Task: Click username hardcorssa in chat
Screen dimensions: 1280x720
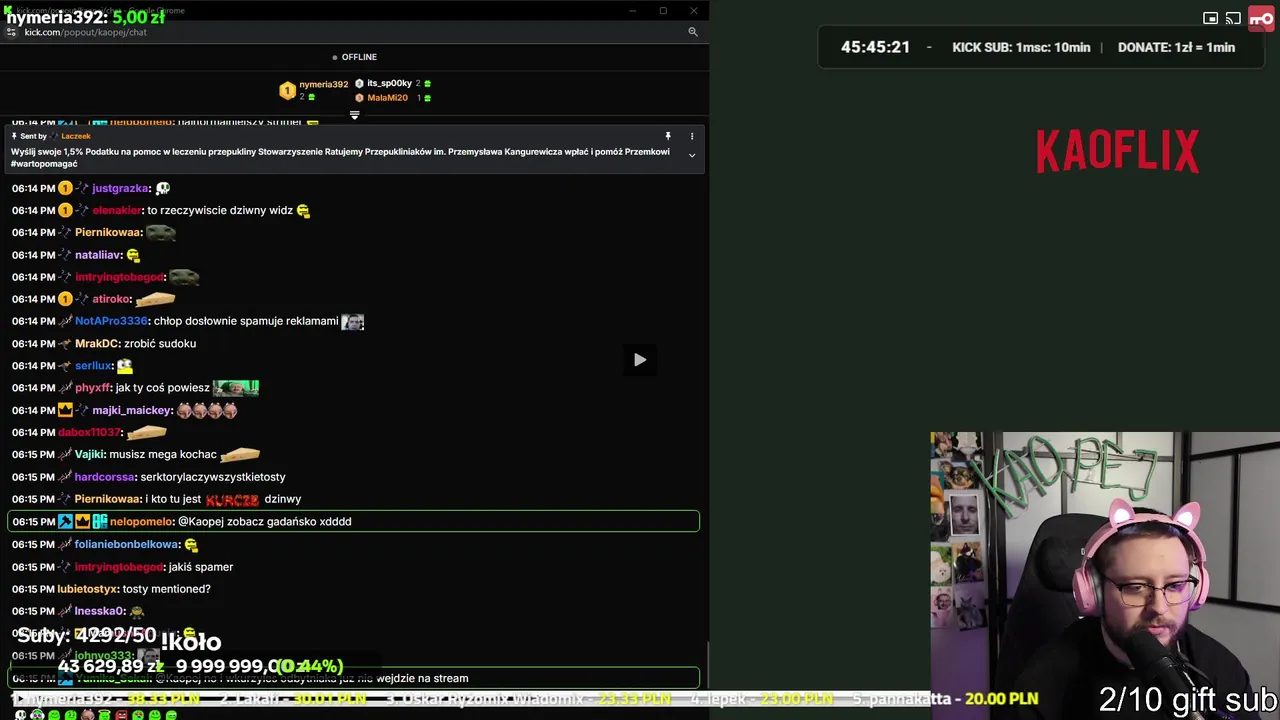Action: tap(104, 477)
